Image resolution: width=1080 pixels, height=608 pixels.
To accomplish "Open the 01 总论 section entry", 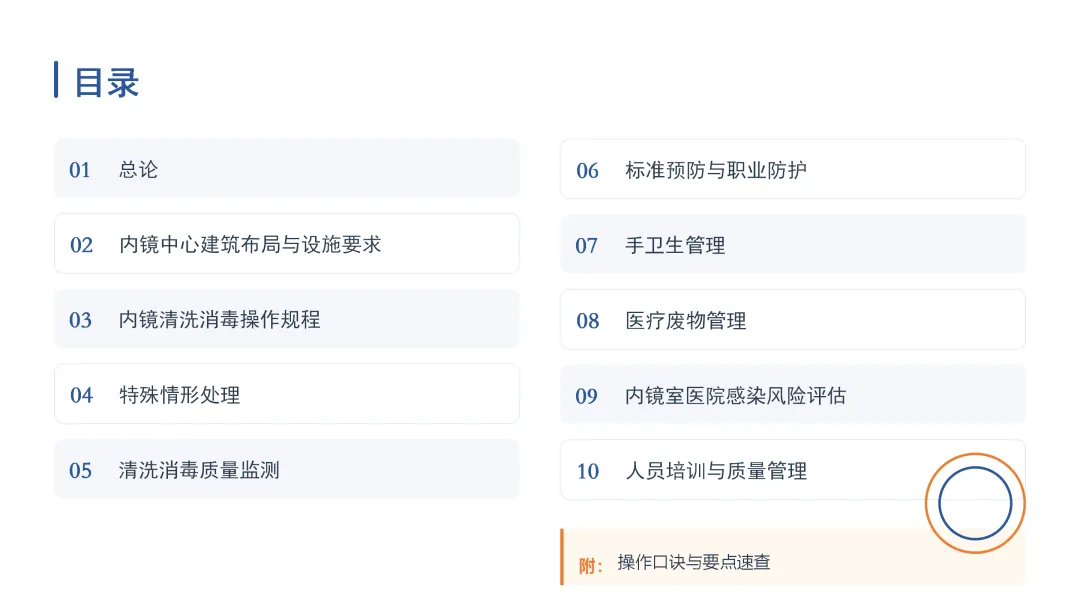I will (x=287, y=169).
